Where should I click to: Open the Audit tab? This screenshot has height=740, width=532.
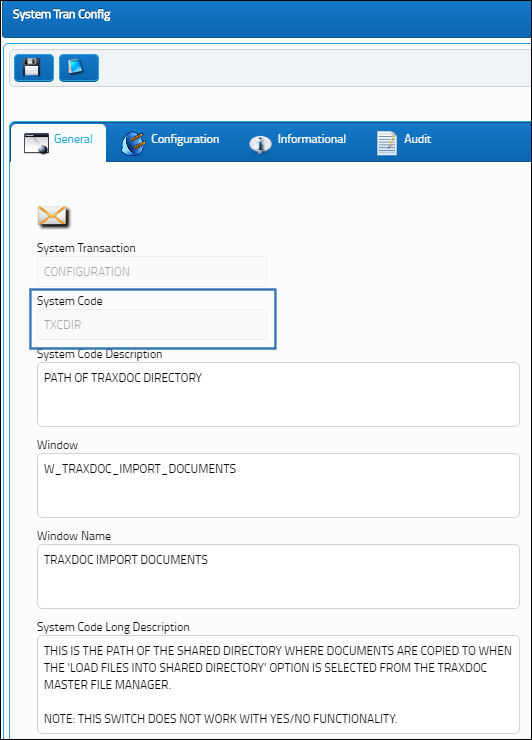(404, 142)
